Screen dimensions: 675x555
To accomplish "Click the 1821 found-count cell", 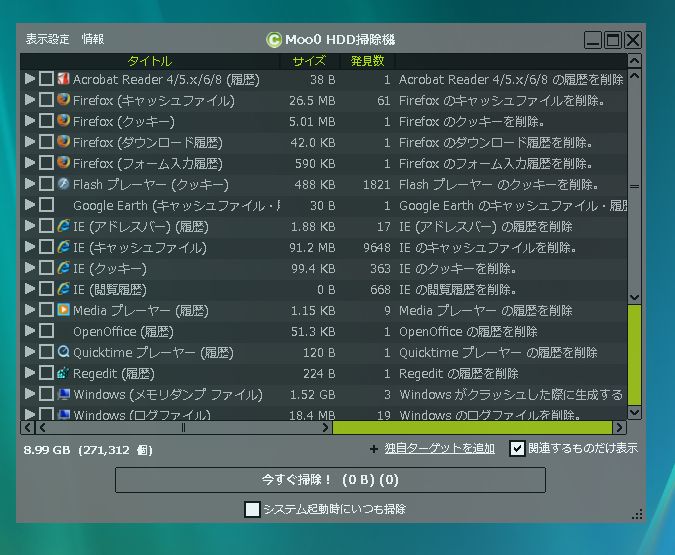I will [x=377, y=185].
